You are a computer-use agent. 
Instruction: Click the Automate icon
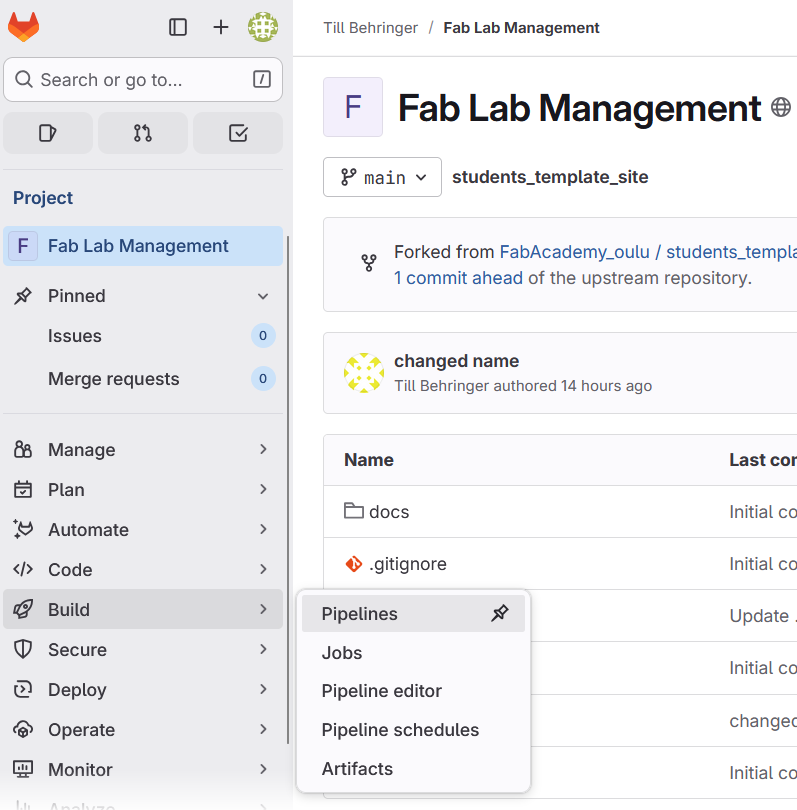(23, 529)
